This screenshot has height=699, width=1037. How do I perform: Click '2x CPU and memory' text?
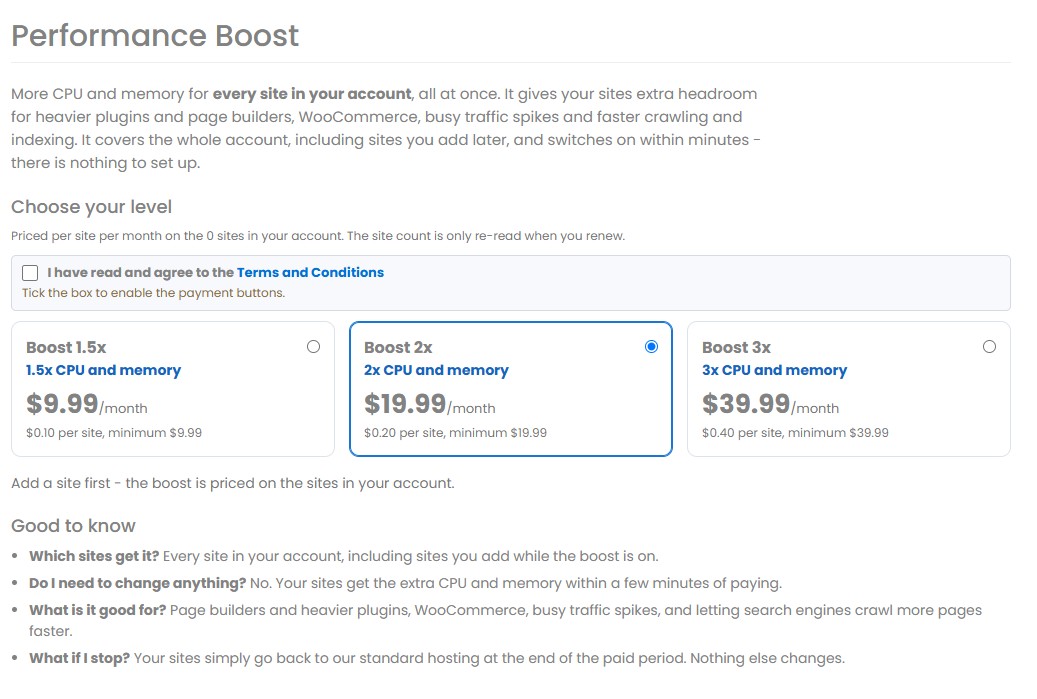(x=436, y=370)
